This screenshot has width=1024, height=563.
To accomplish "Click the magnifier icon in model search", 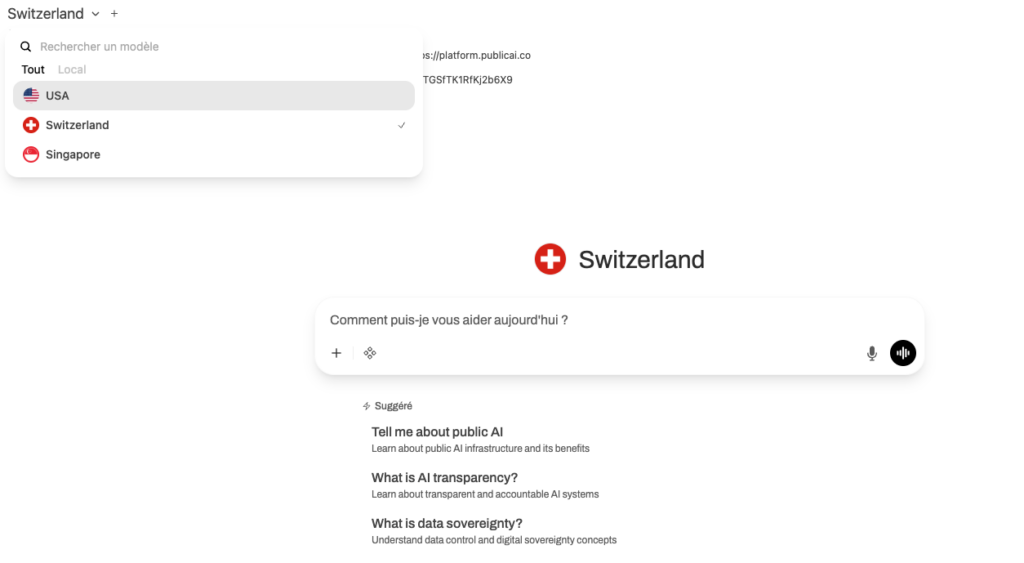I will click(x=26, y=47).
